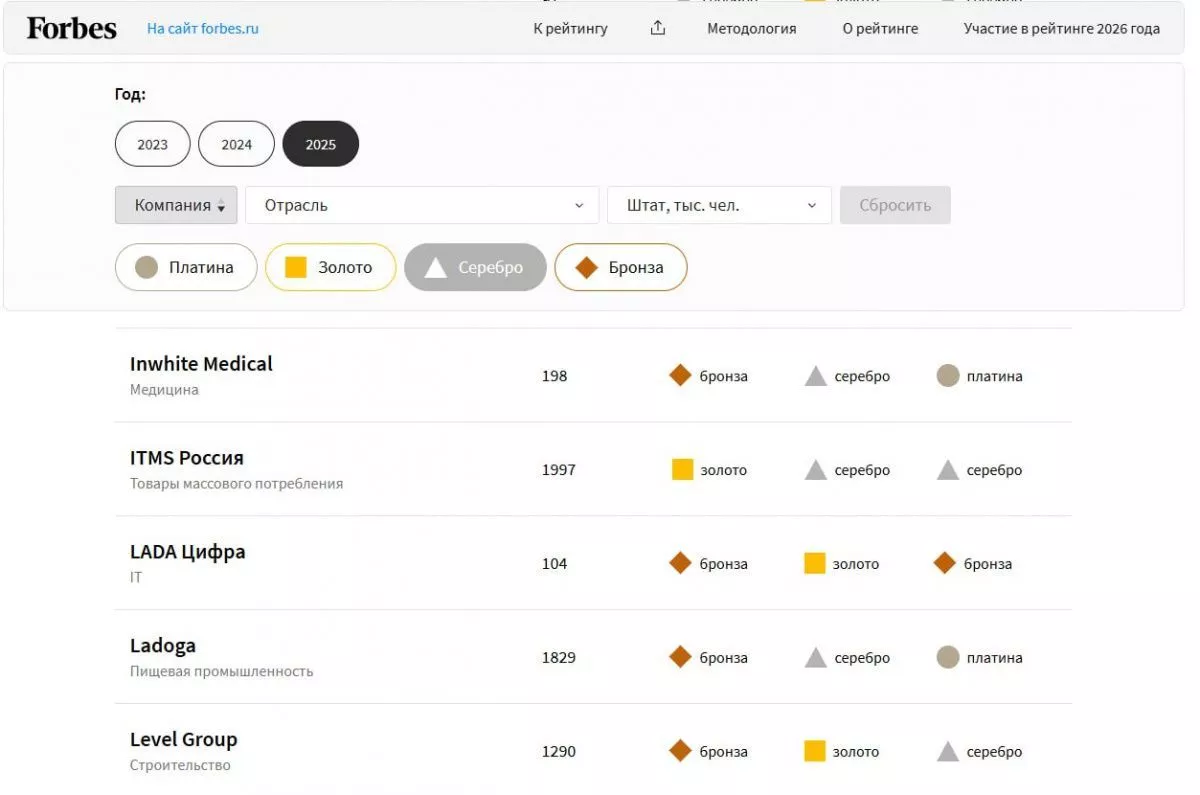Screen dimensions: 1200x795
Task: Click the share/export icon in the header
Action: pyautogui.click(x=657, y=28)
